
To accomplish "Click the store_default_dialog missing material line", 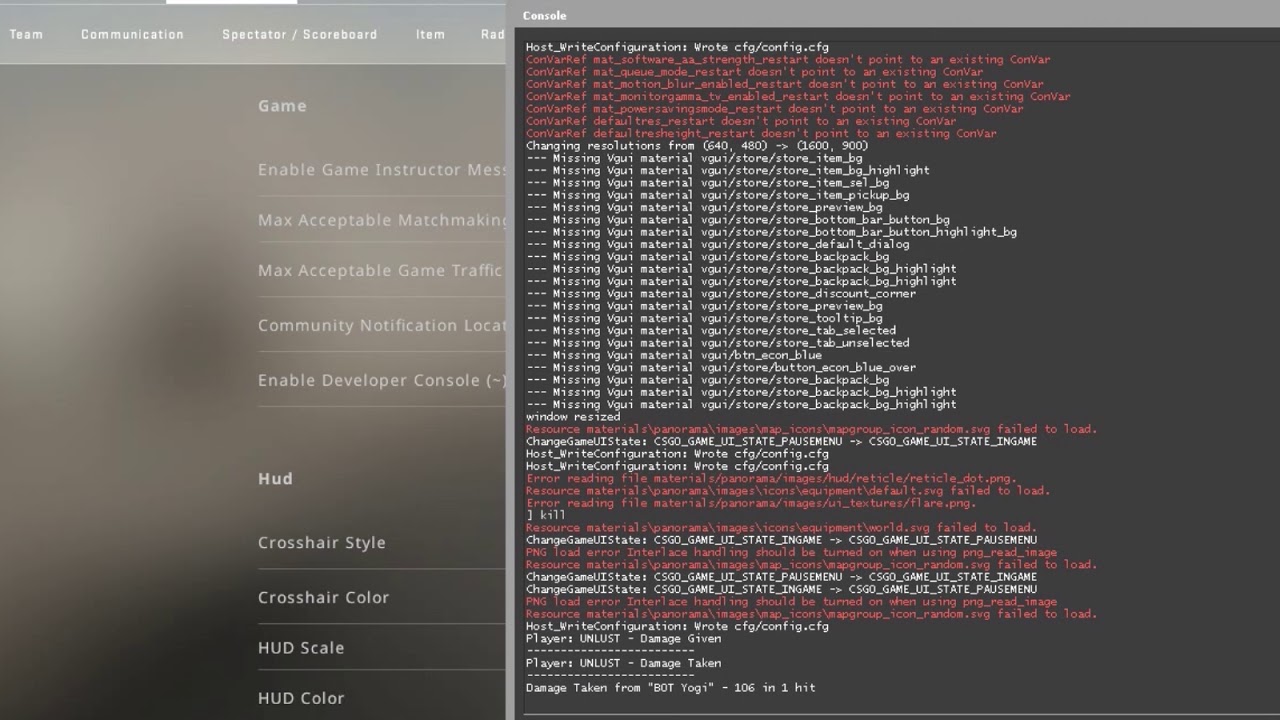I will pyautogui.click(x=717, y=244).
